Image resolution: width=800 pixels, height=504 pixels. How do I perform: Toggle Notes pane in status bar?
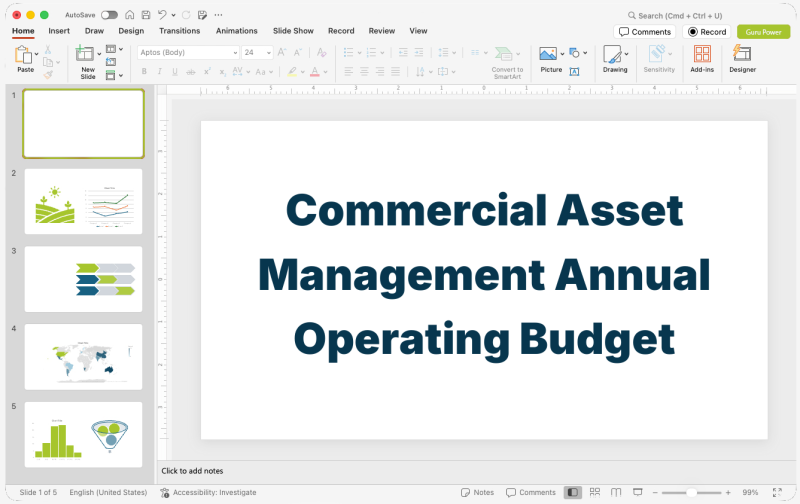pos(478,492)
